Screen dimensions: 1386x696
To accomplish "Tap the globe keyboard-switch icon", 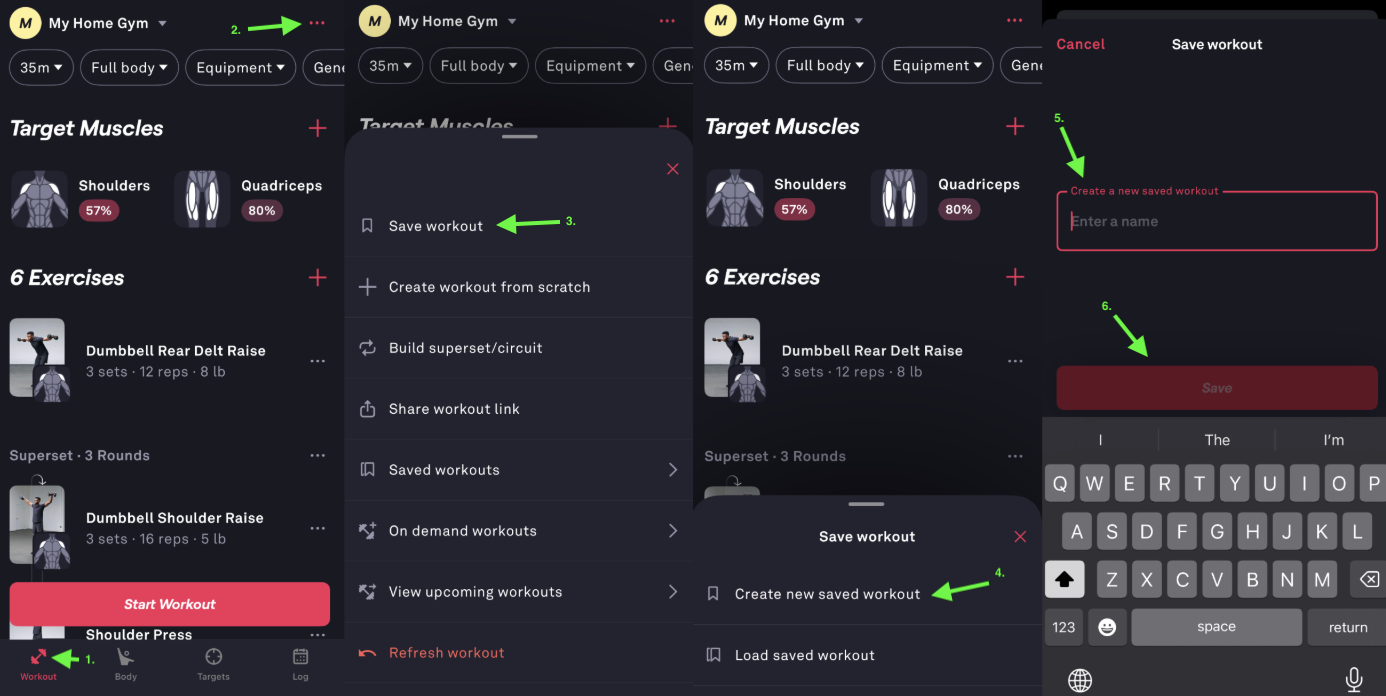I will [x=1080, y=681].
